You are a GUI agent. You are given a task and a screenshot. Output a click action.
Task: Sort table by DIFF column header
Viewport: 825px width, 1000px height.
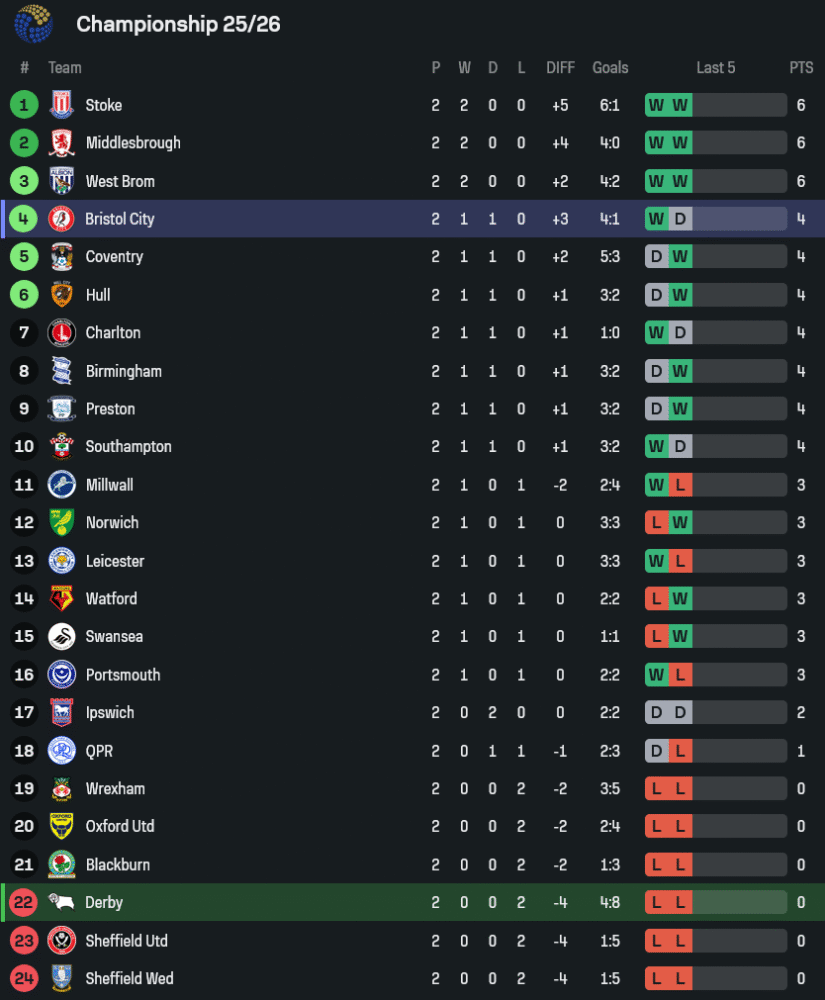(560, 68)
